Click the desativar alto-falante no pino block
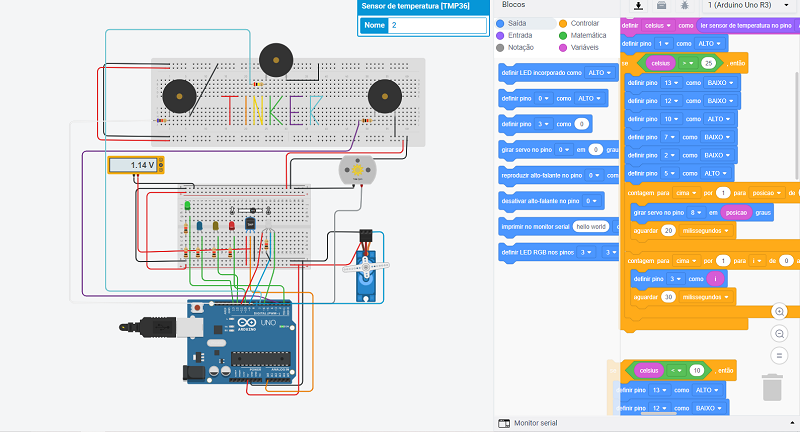This screenshot has width=800, height=432. pyautogui.click(x=551, y=201)
